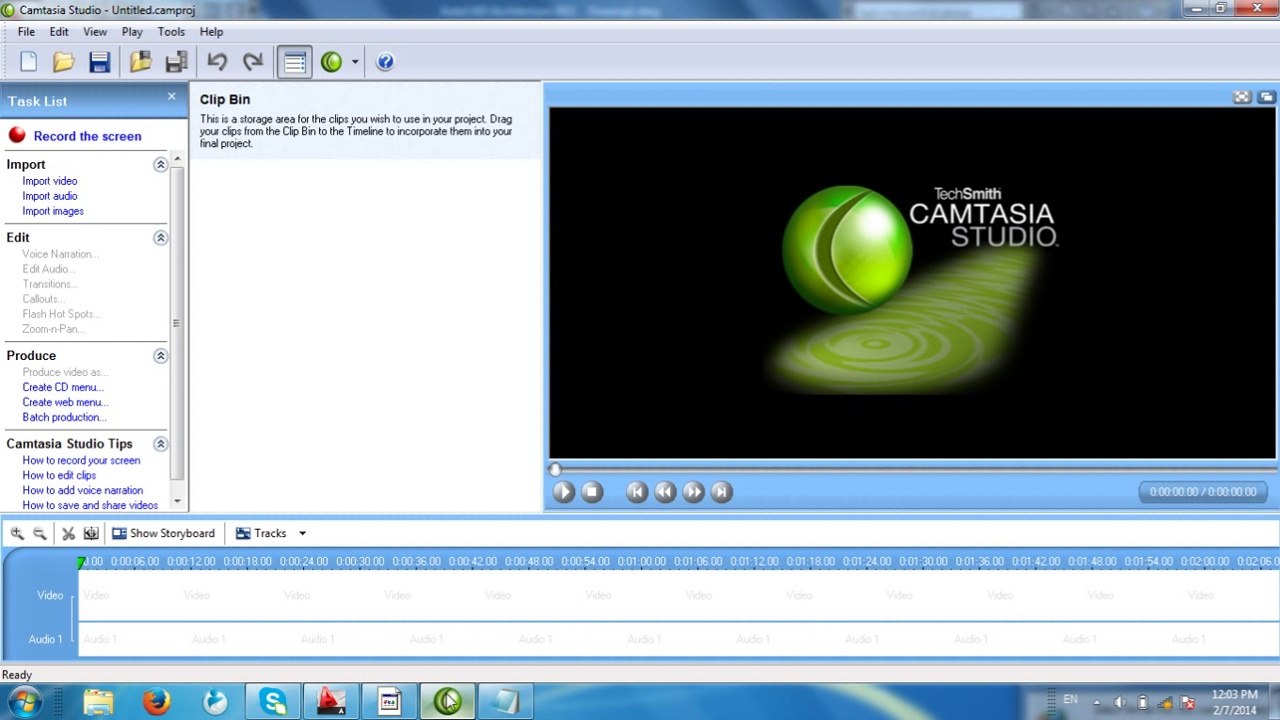Click Create web menu link
The height and width of the screenshot is (720, 1280).
65,402
